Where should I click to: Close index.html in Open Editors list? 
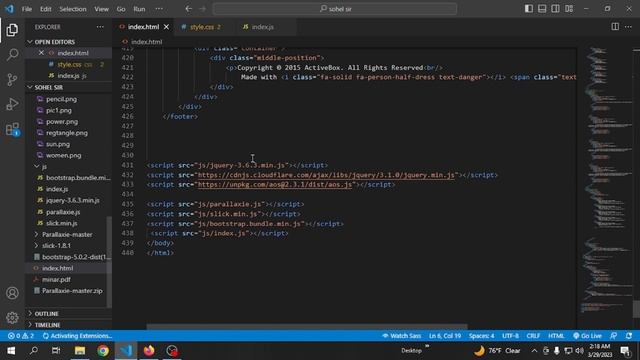pyautogui.click(x=41, y=53)
